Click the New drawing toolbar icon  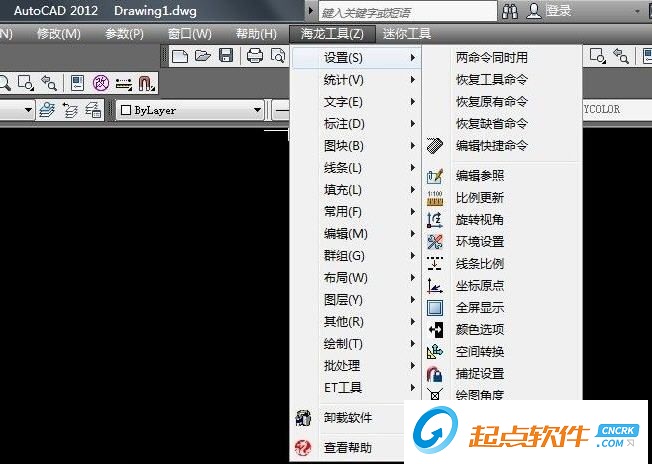point(180,56)
